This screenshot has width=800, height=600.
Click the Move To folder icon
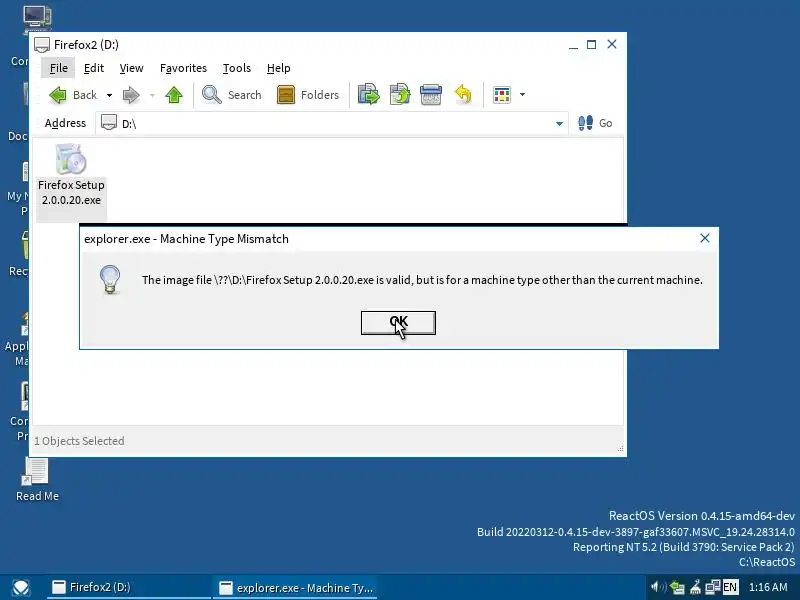point(368,95)
